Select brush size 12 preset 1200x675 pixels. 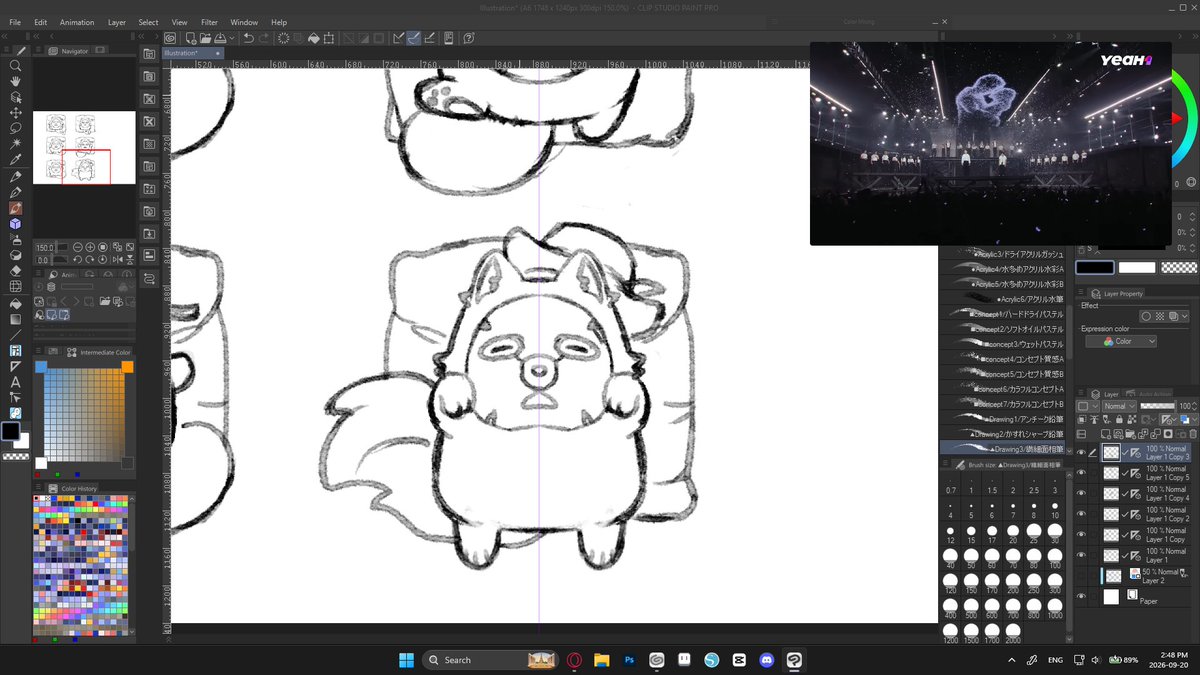[951, 535]
